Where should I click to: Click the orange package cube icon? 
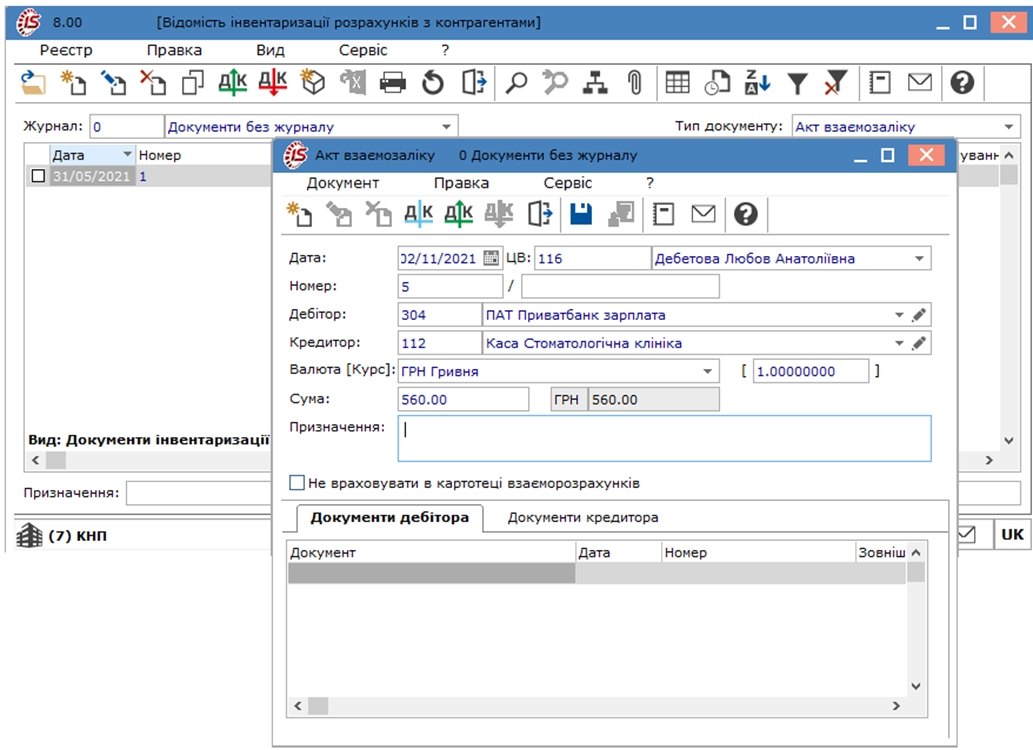pyautogui.click(x=313, y=83)
